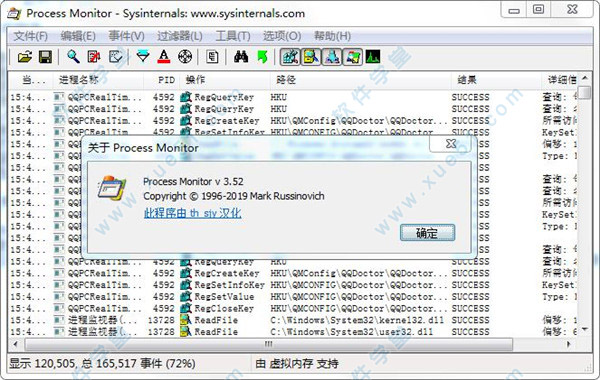
Task: Click the vertical scrollbar up arrow
Action: (x=585, y=78)
